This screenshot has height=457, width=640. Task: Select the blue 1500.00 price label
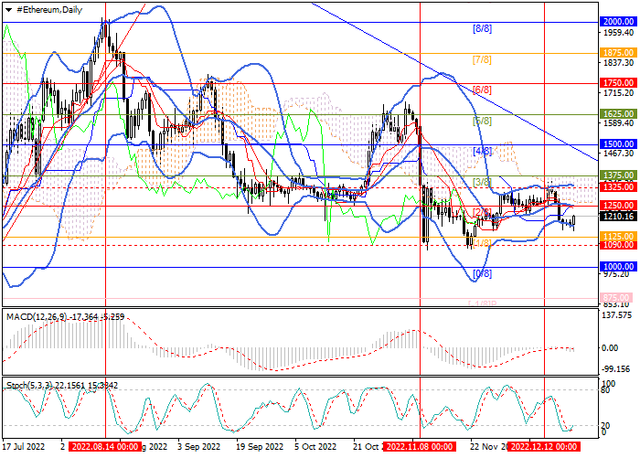pos(616,144)
